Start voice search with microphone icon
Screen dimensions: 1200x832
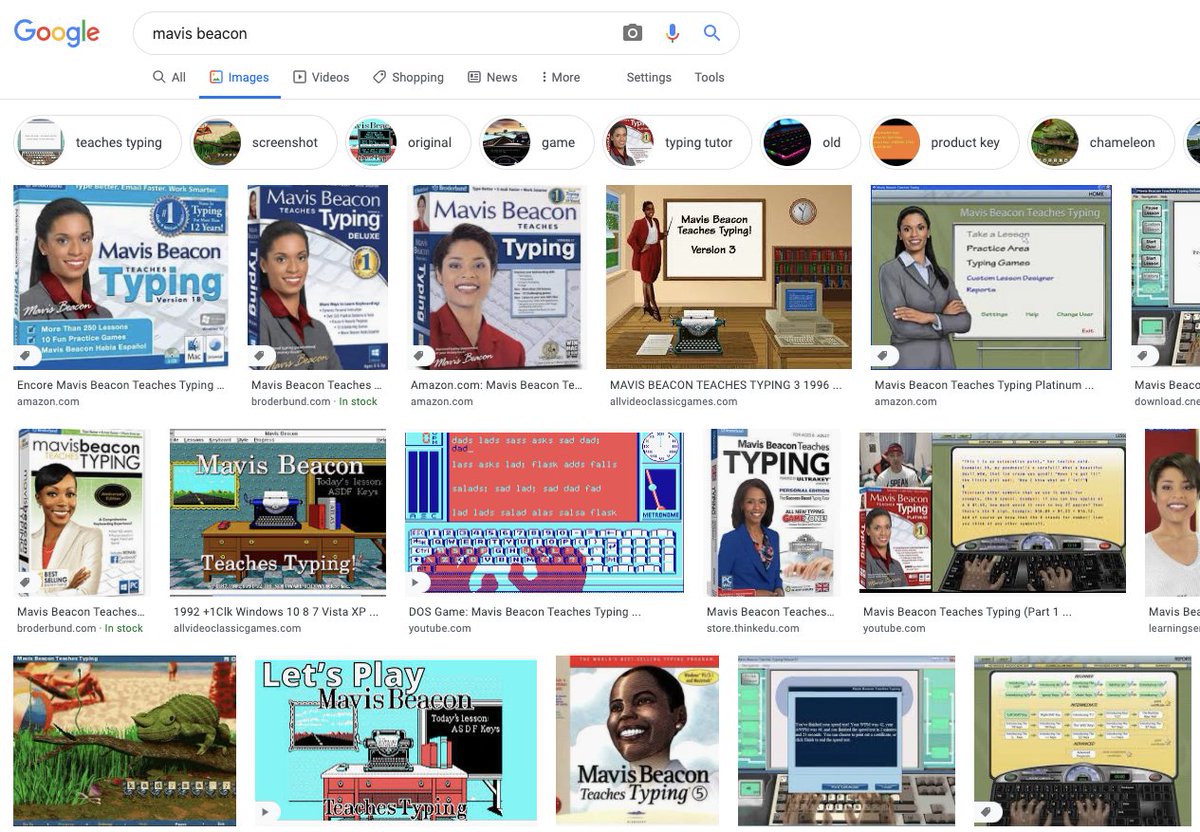672,33
